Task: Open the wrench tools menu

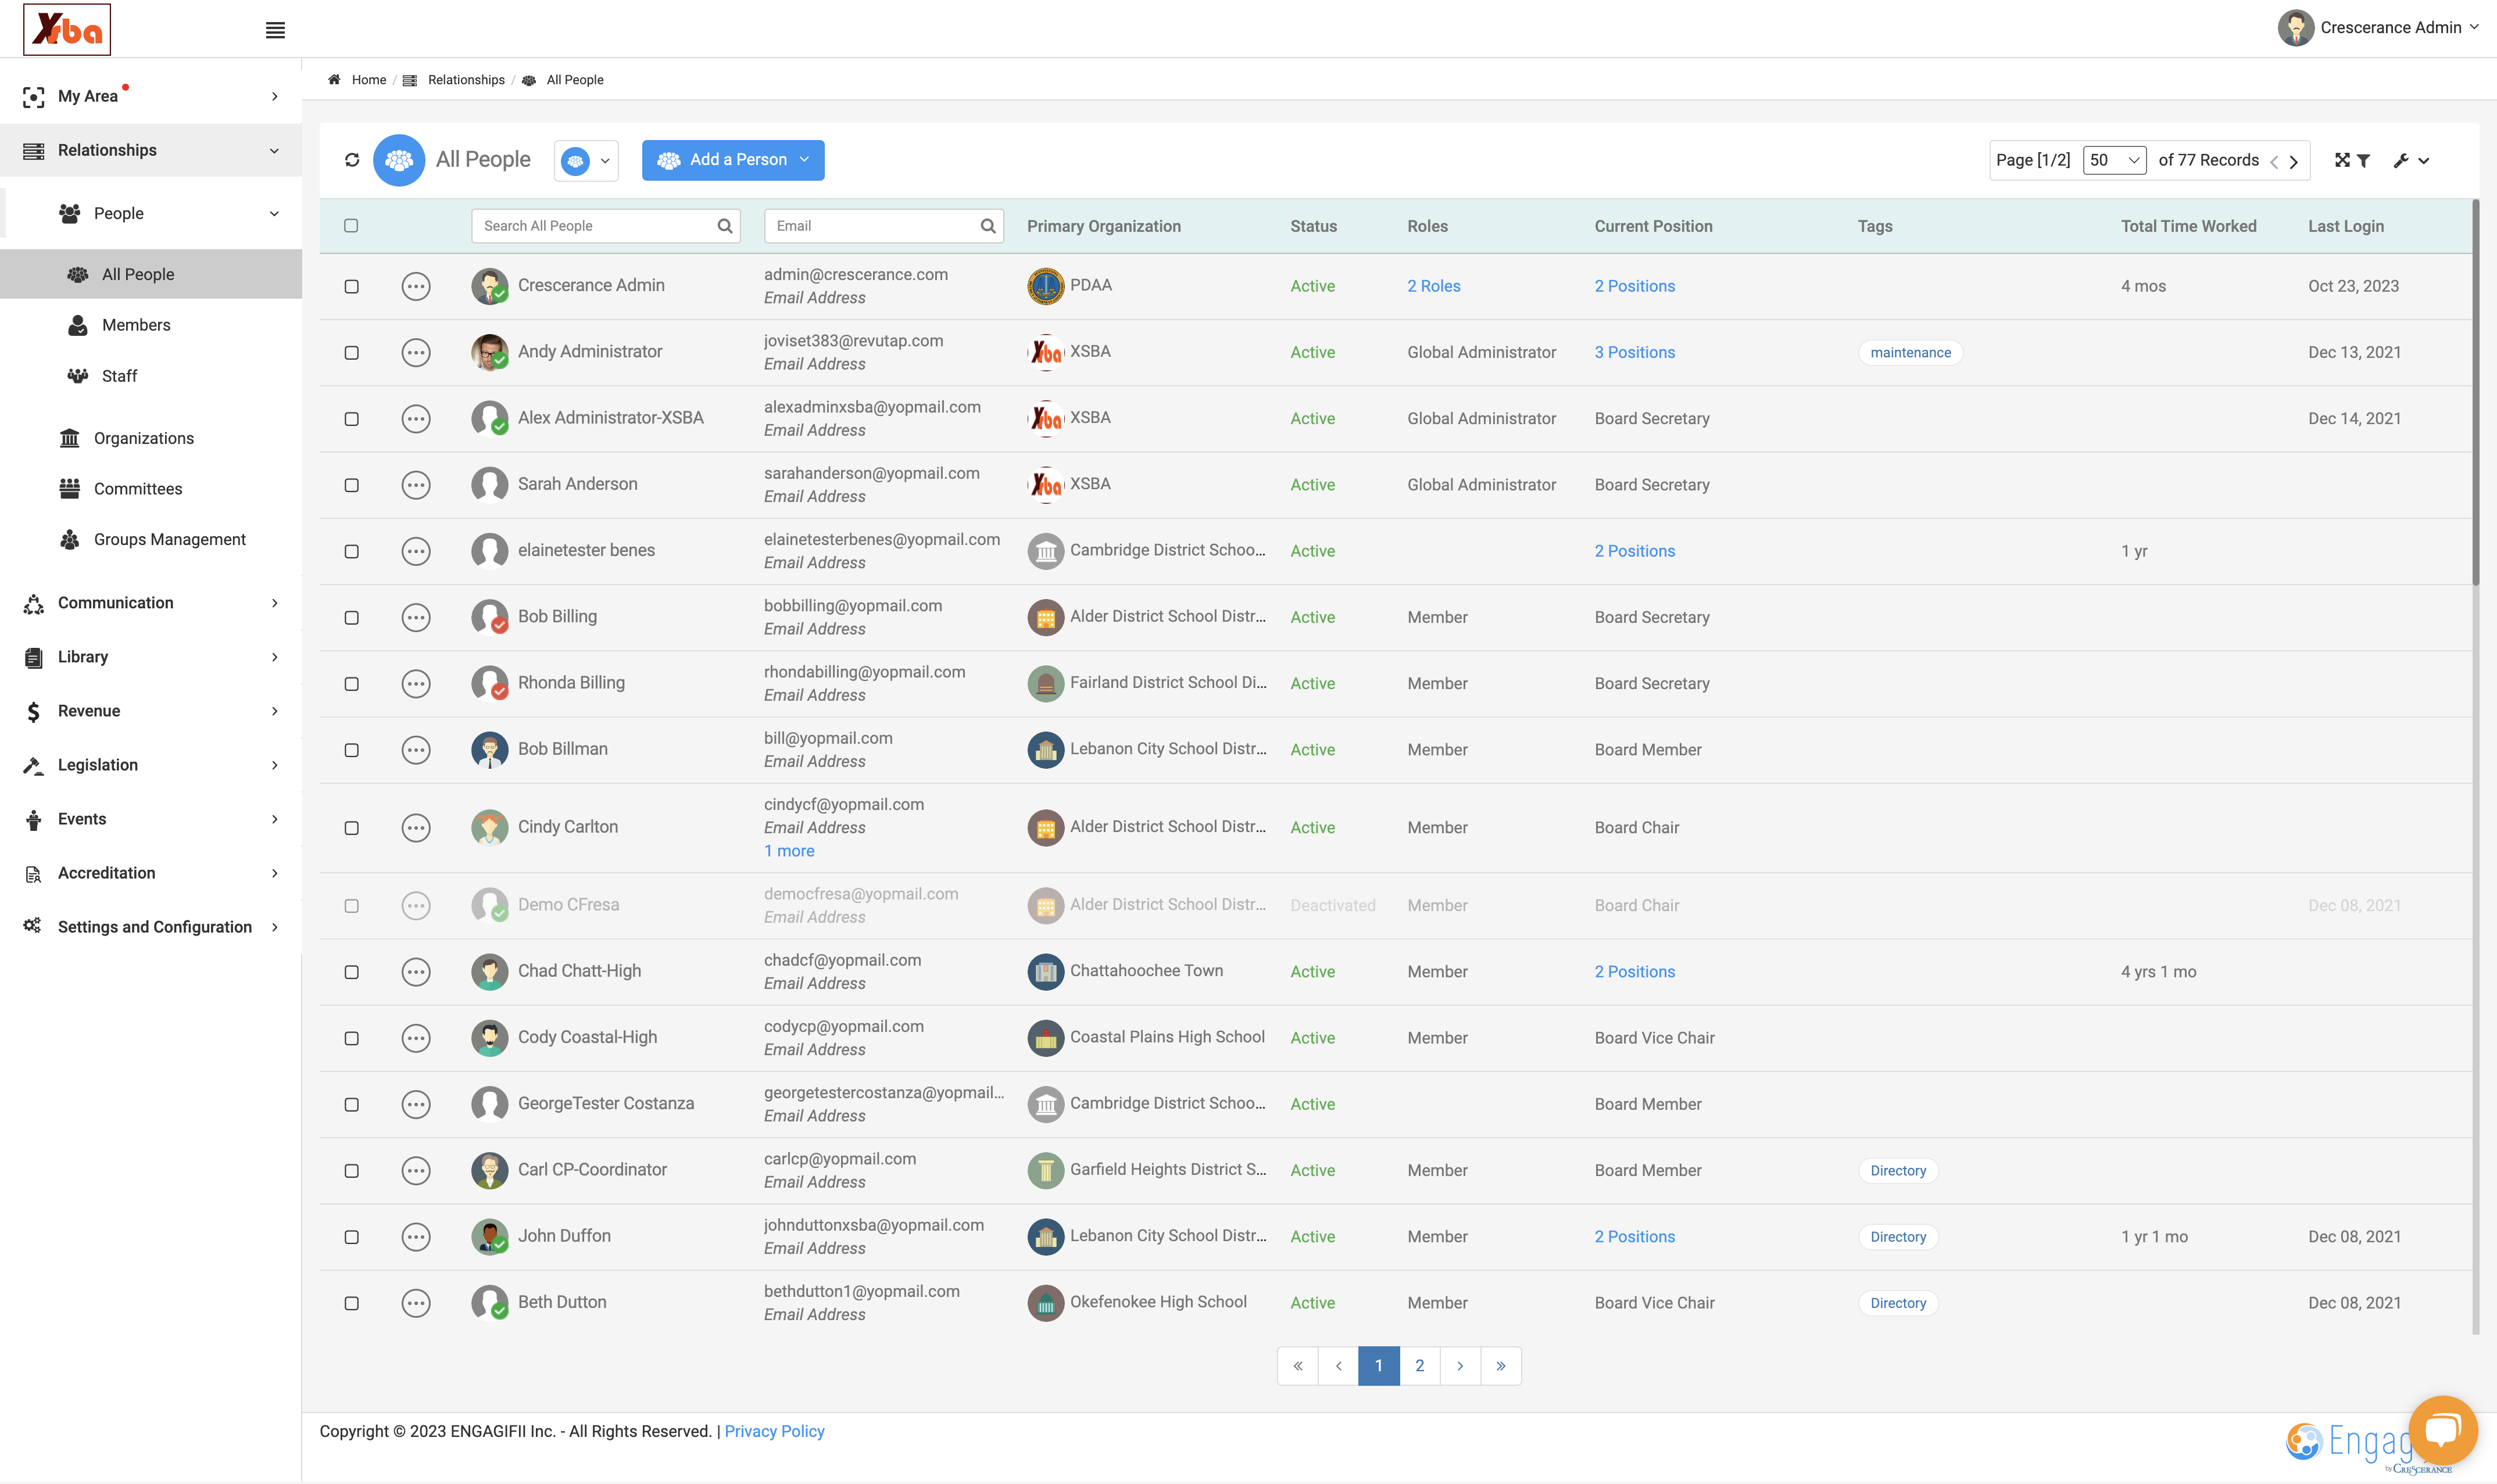Action: [x=2411, y=160]
